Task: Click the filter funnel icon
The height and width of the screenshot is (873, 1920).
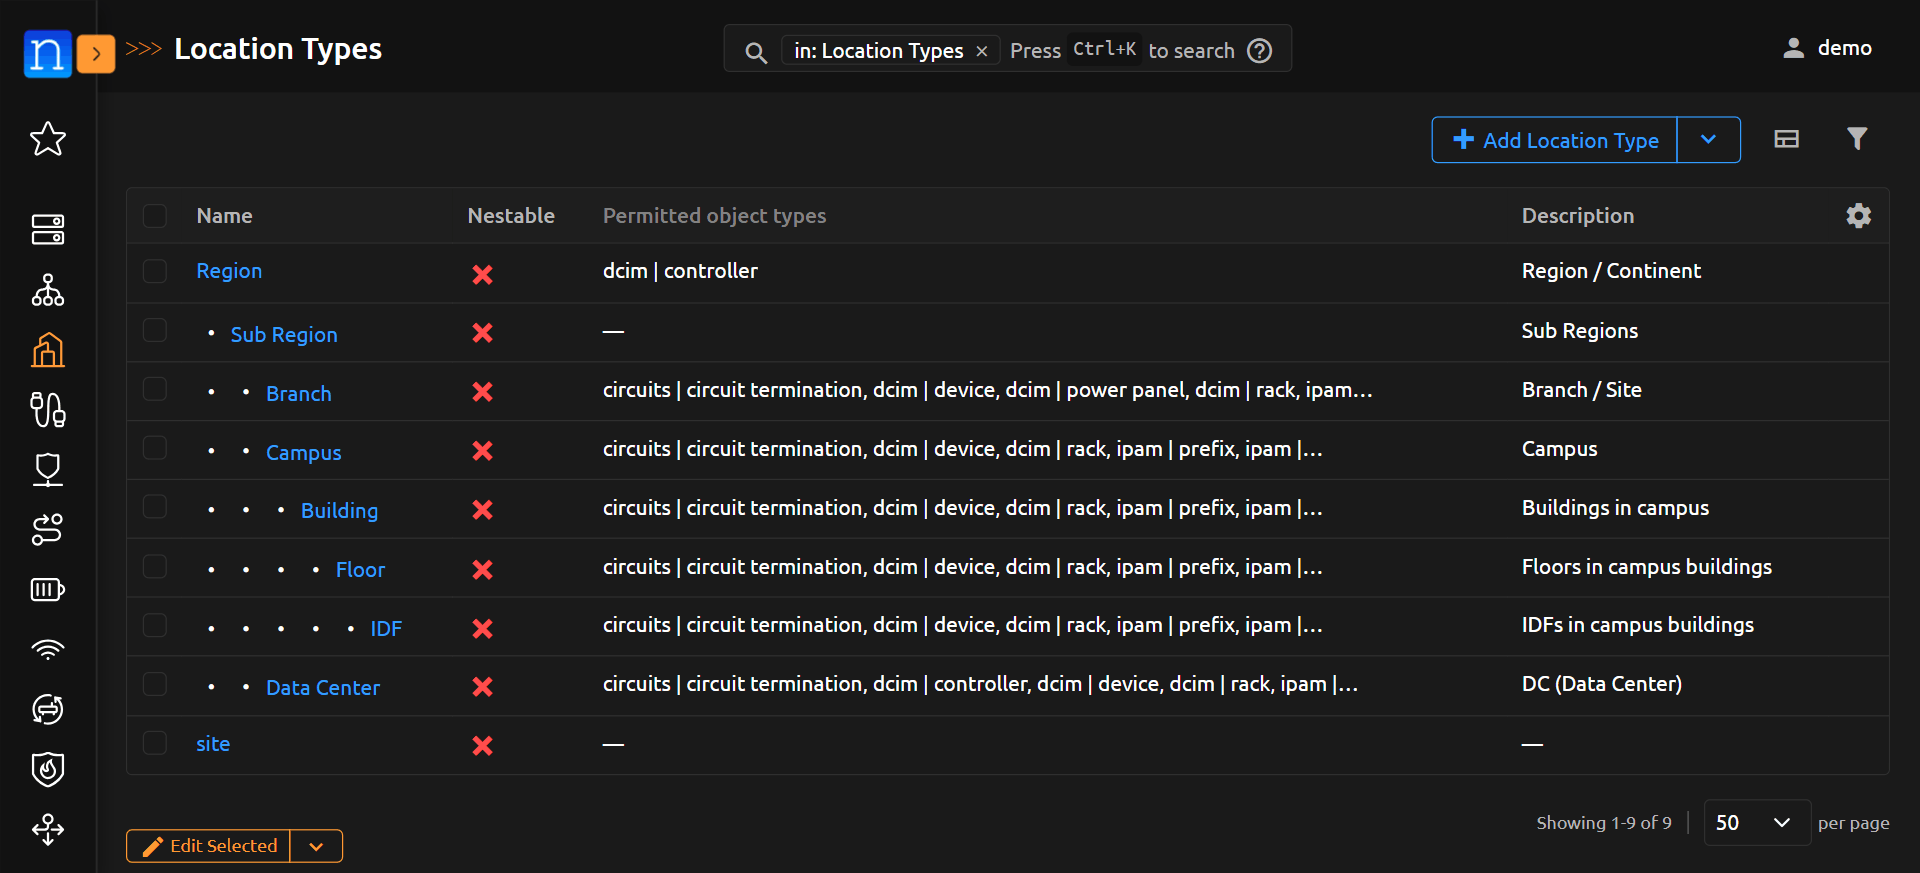Action: point(1856,139)
